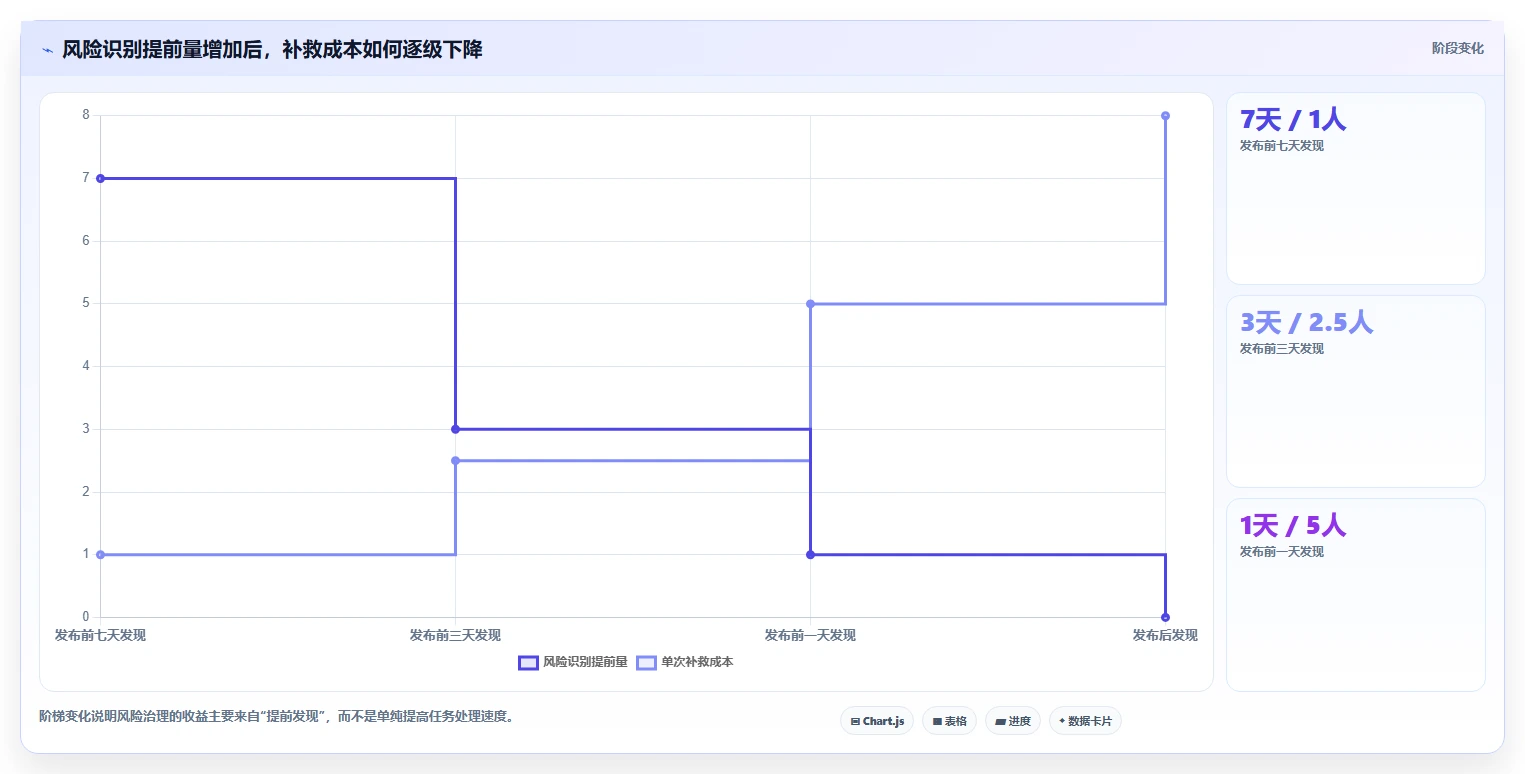The height and width of the screenshot is (774, 1525).
Task: Open the 1天 / 5人 data card
Action: pyautogui.click(x=1355, y=594)
